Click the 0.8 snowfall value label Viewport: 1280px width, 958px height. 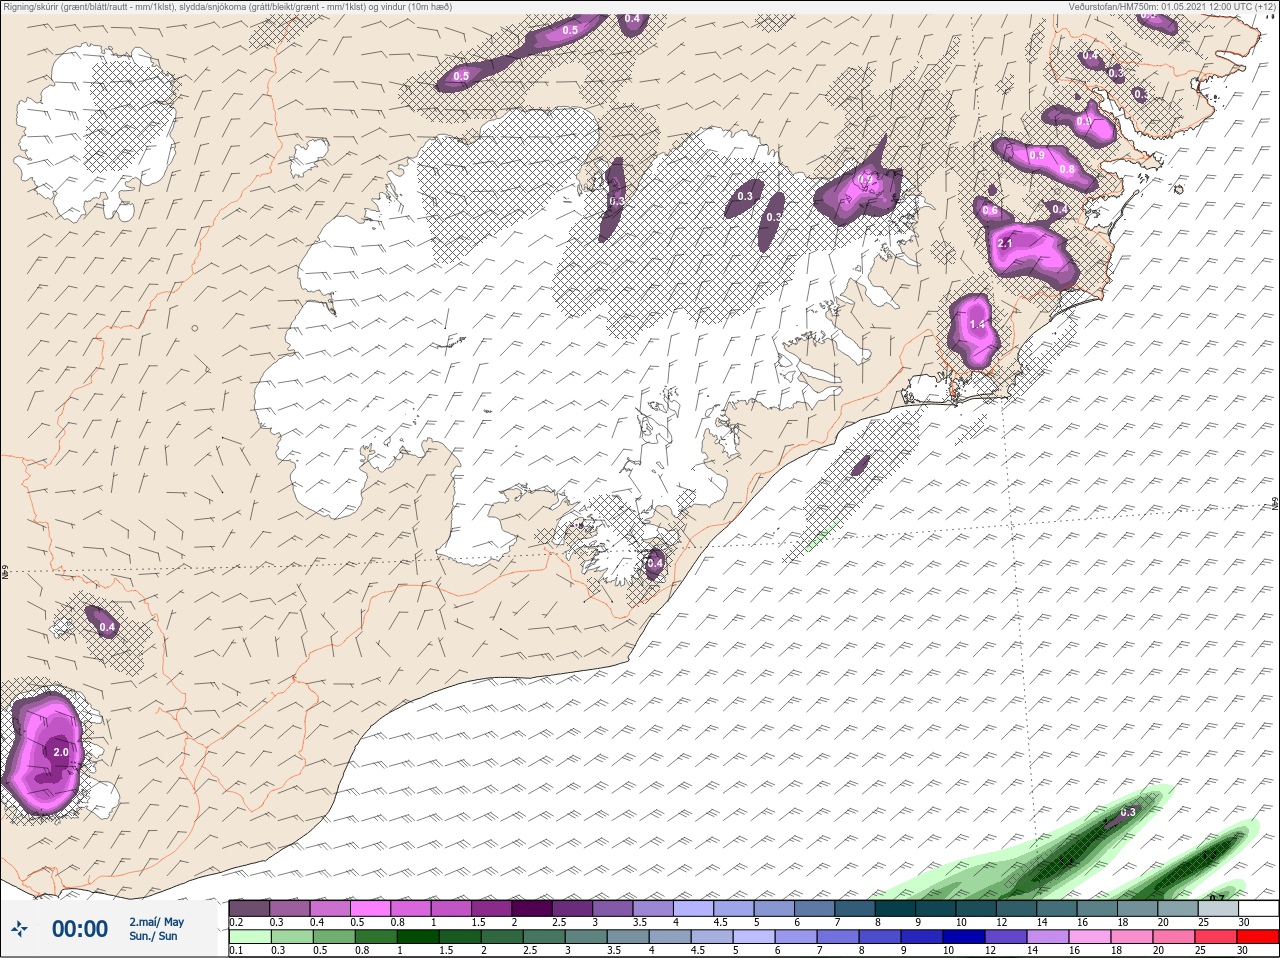1067,169
